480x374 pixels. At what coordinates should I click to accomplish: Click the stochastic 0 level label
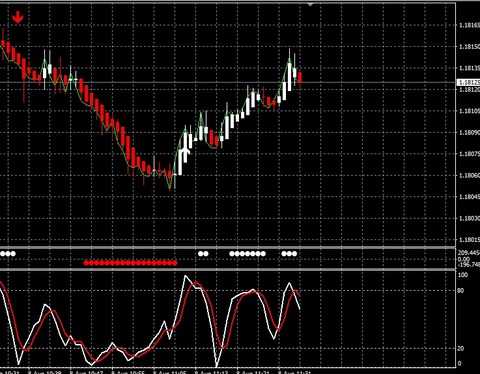(459, 364)
